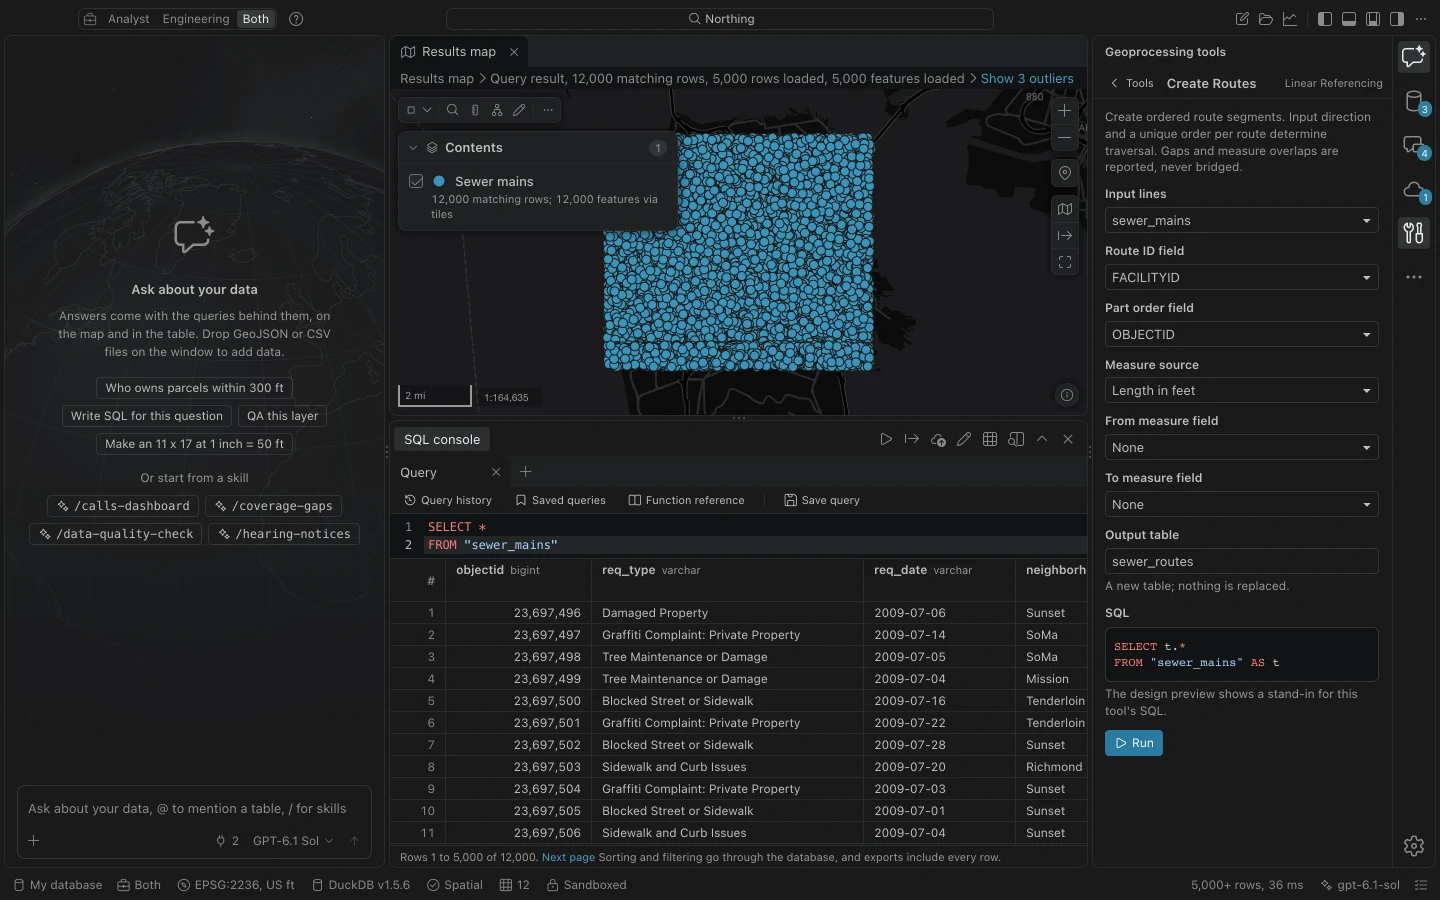The height and width of the screenshot is (900, 1440).
Task: Open the Input lines sewer_mains dropdown
Action: click(x=1241, y=221)
